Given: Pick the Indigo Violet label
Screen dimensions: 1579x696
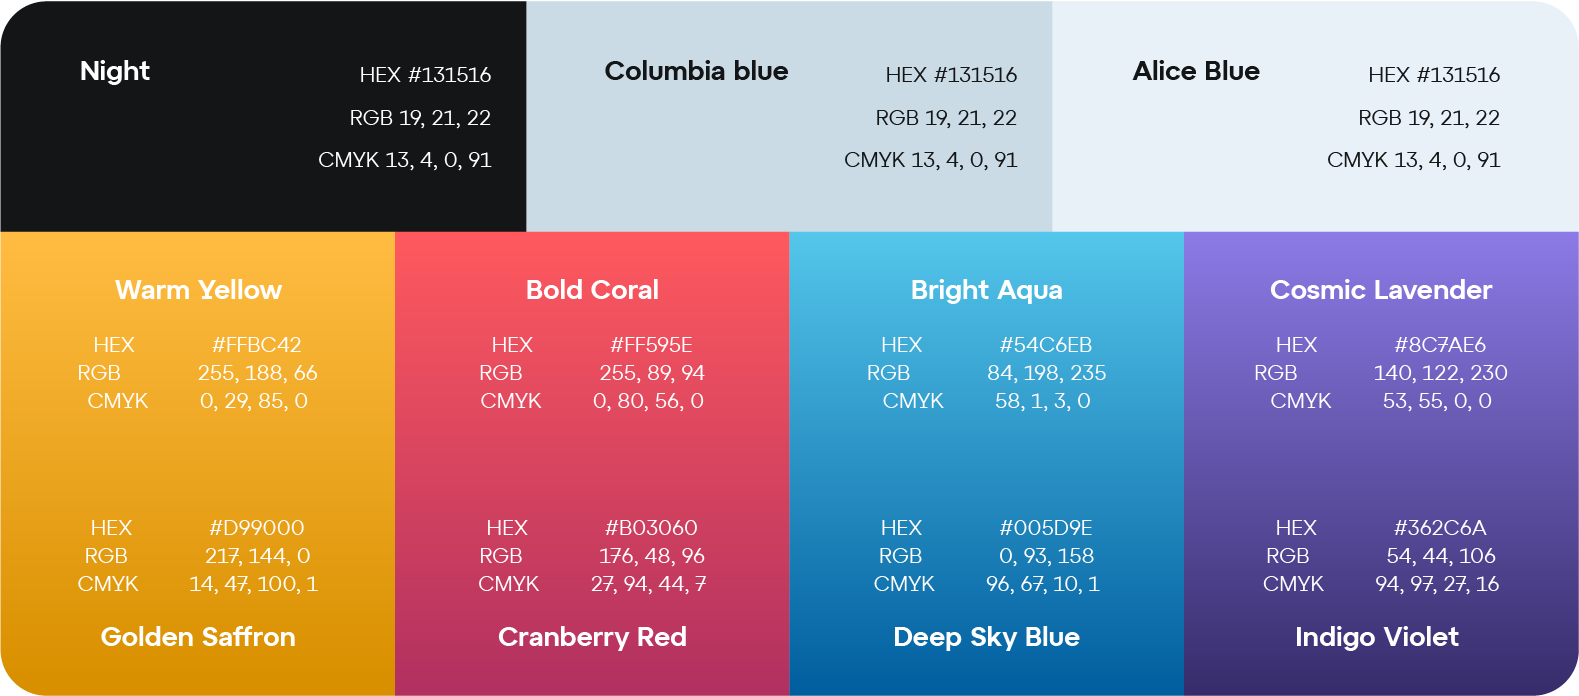Looking at the screenshot, I should (x=1376, y=637).
